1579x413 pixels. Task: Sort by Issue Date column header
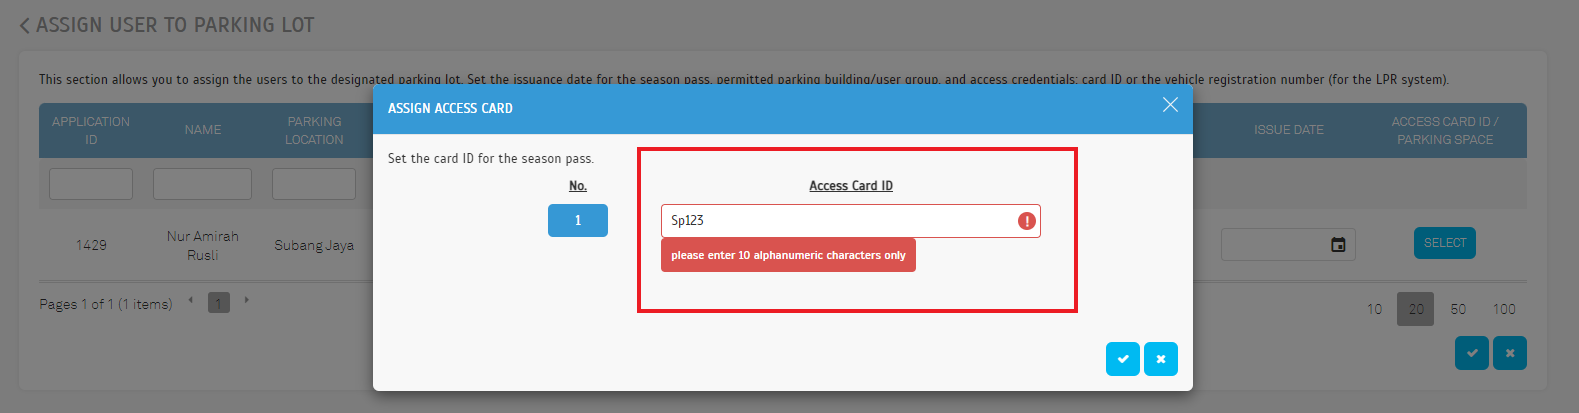tap(1289, 130)
